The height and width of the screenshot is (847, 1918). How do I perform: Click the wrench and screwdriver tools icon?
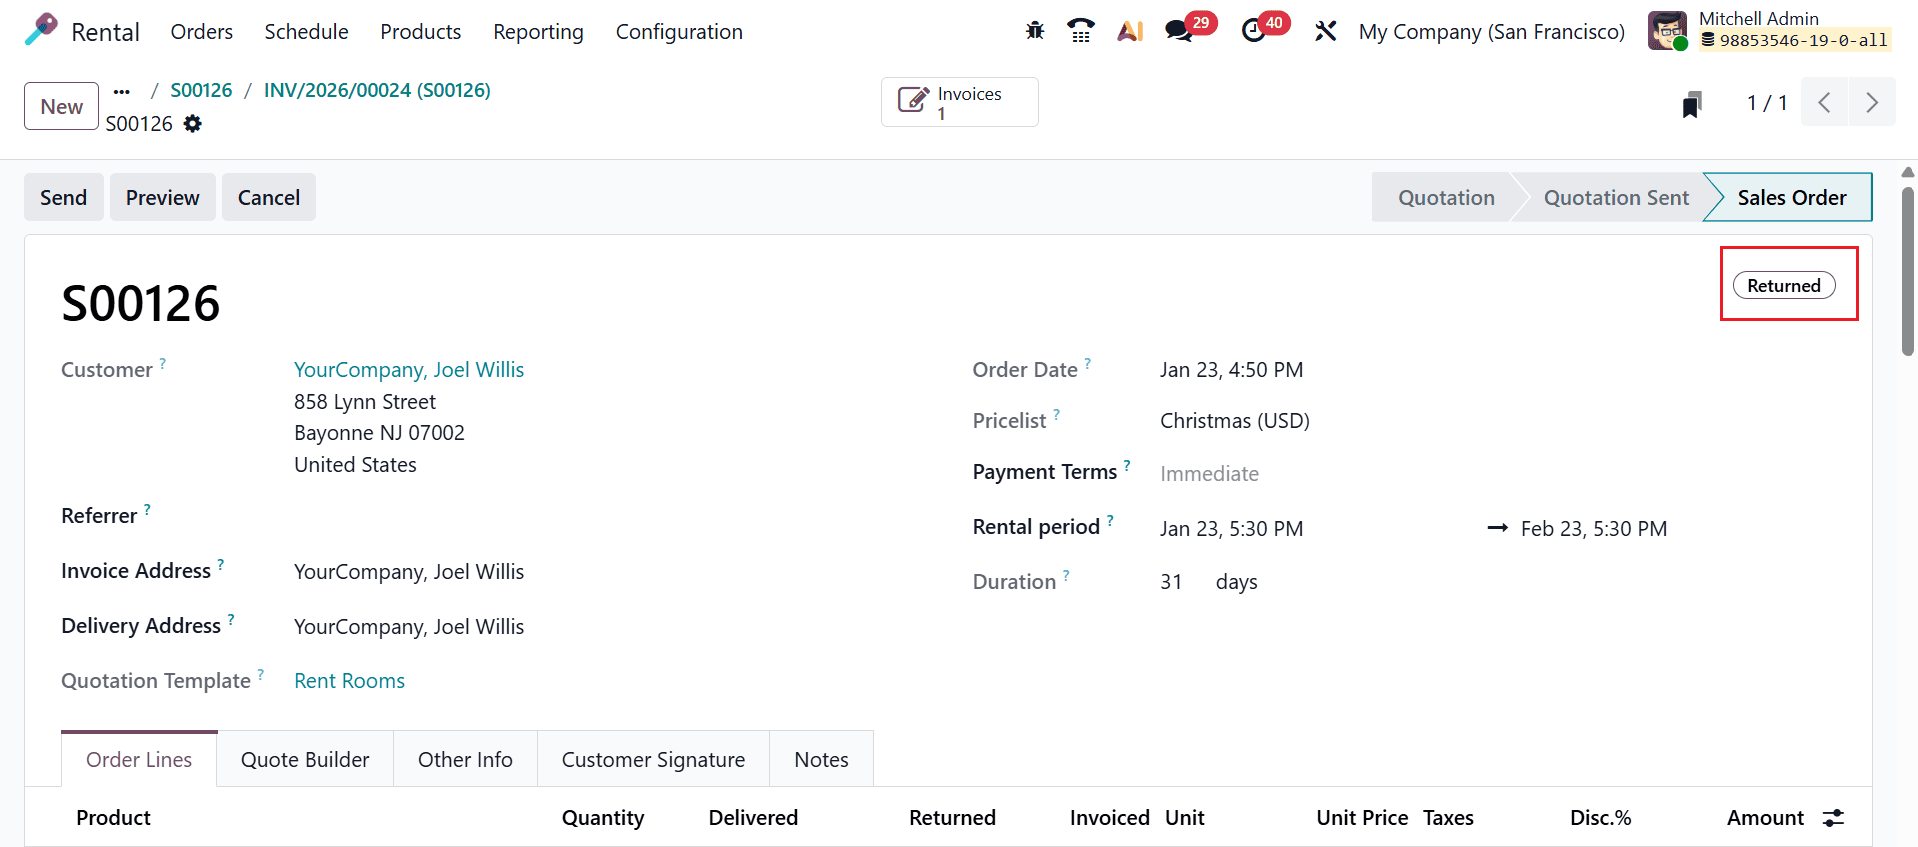[x=1326, y=31]
